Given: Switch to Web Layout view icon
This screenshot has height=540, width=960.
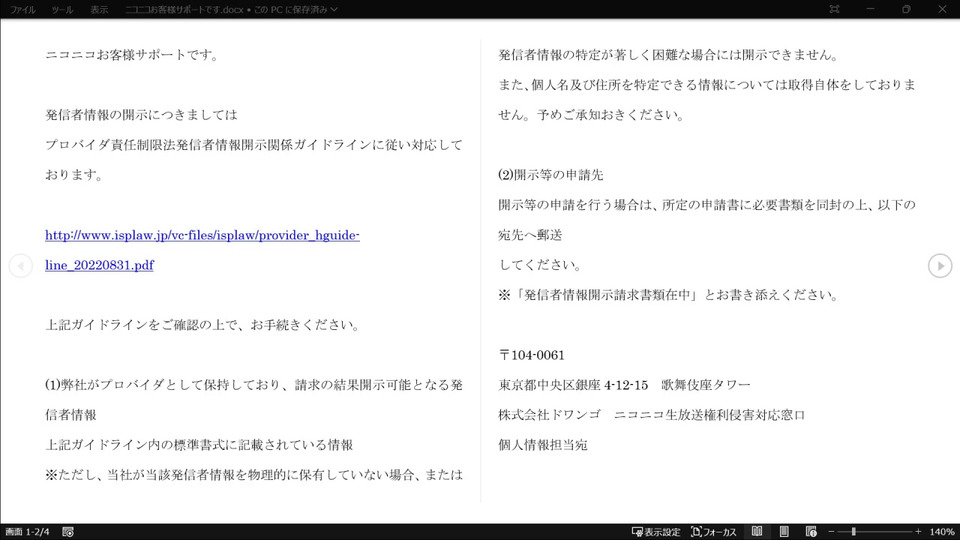Looking at the screenshot, I should point(811,531).
